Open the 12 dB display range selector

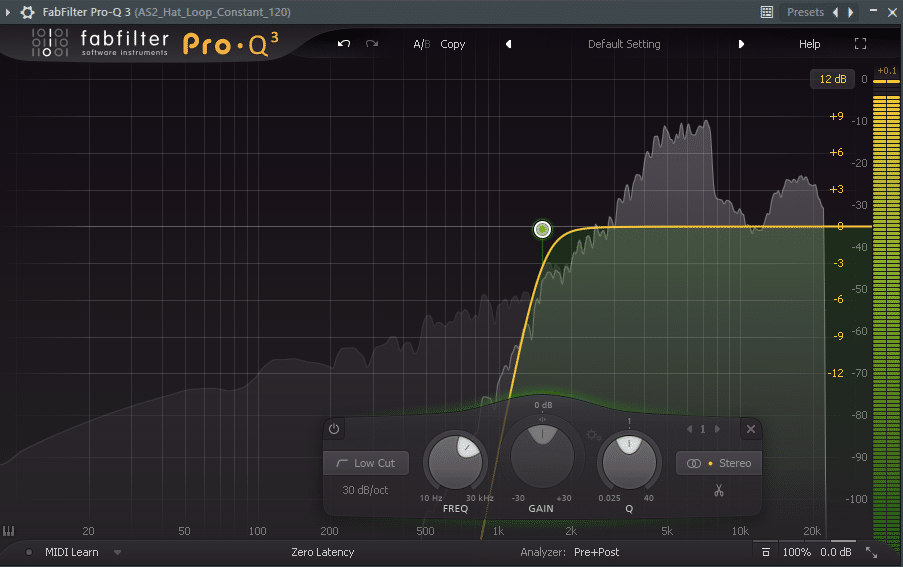point(833,79)
